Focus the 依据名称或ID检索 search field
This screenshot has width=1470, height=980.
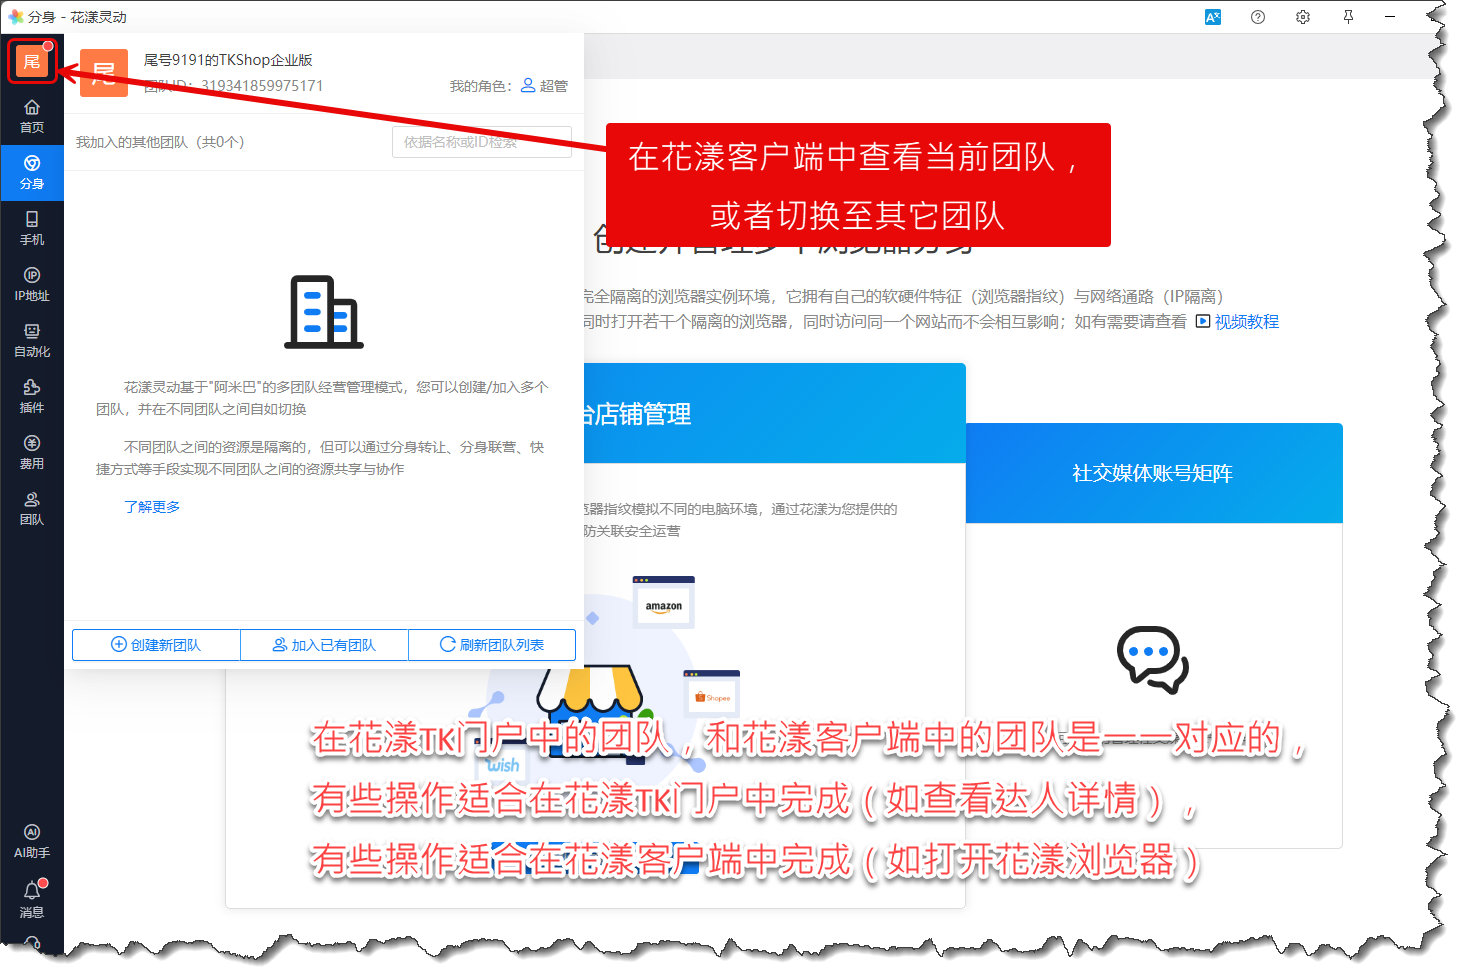click(x=482, y=142)
